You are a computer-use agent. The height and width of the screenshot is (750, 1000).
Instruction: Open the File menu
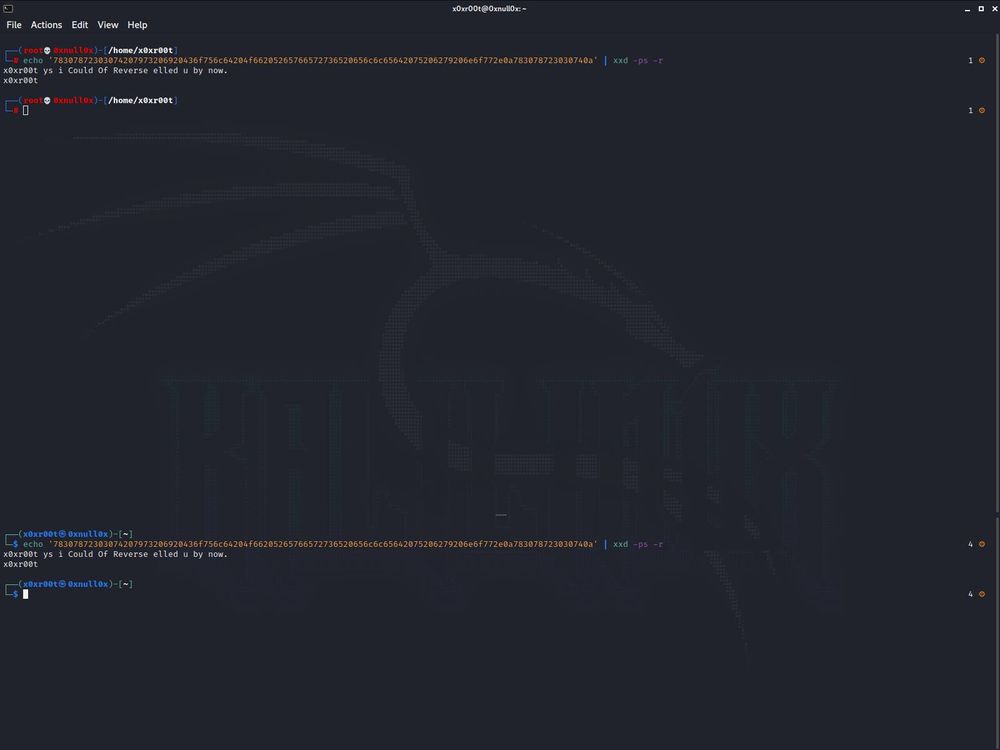pos(14,25)
